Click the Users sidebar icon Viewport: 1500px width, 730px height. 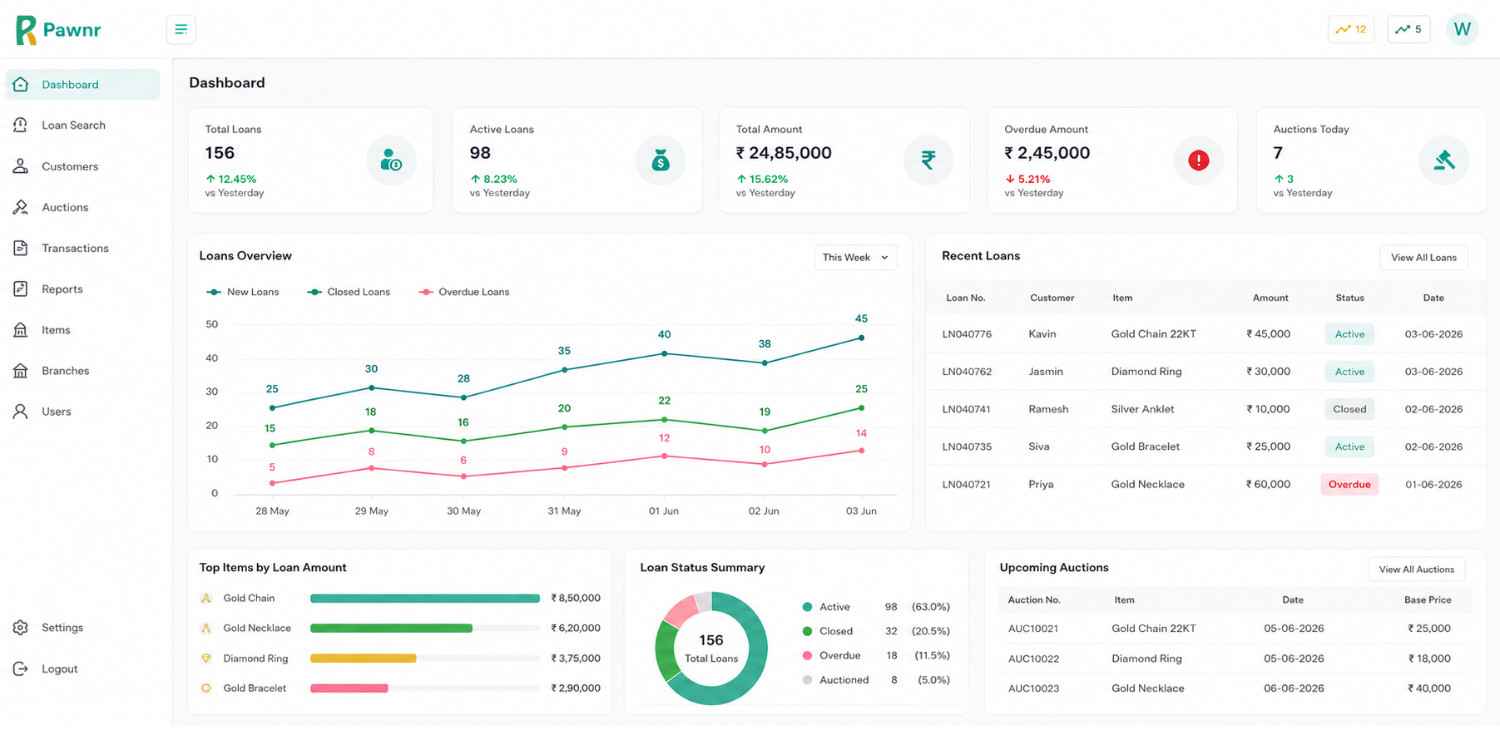point(20,411)
